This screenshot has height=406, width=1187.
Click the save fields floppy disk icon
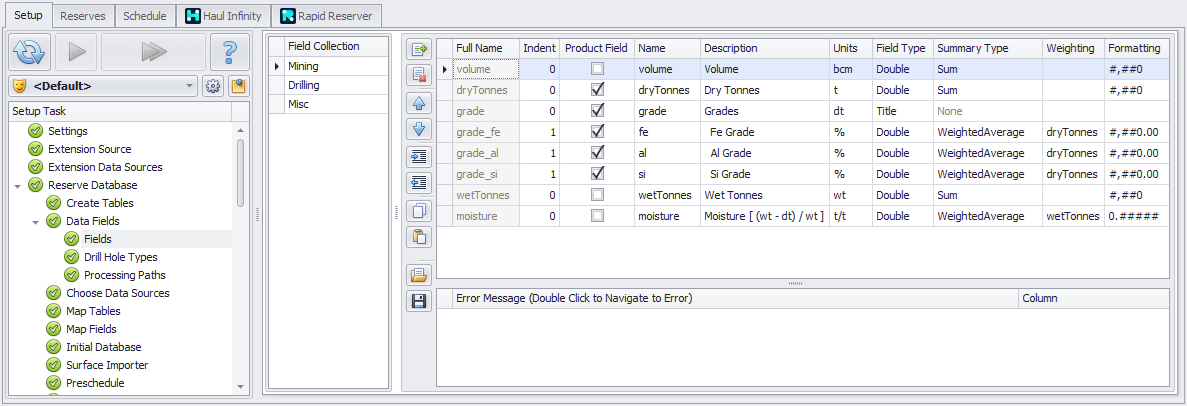point(419,301)
